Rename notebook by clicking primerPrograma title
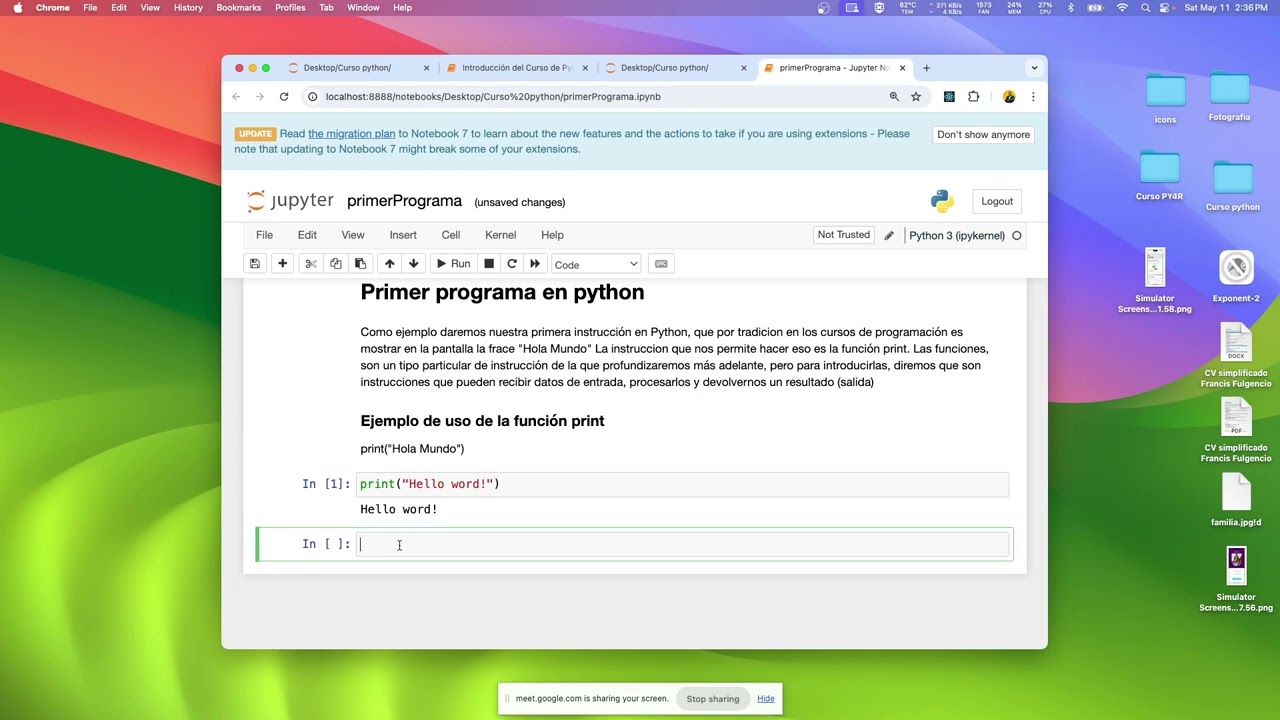This screenshot has width=1280, height=720. [404, 201]
